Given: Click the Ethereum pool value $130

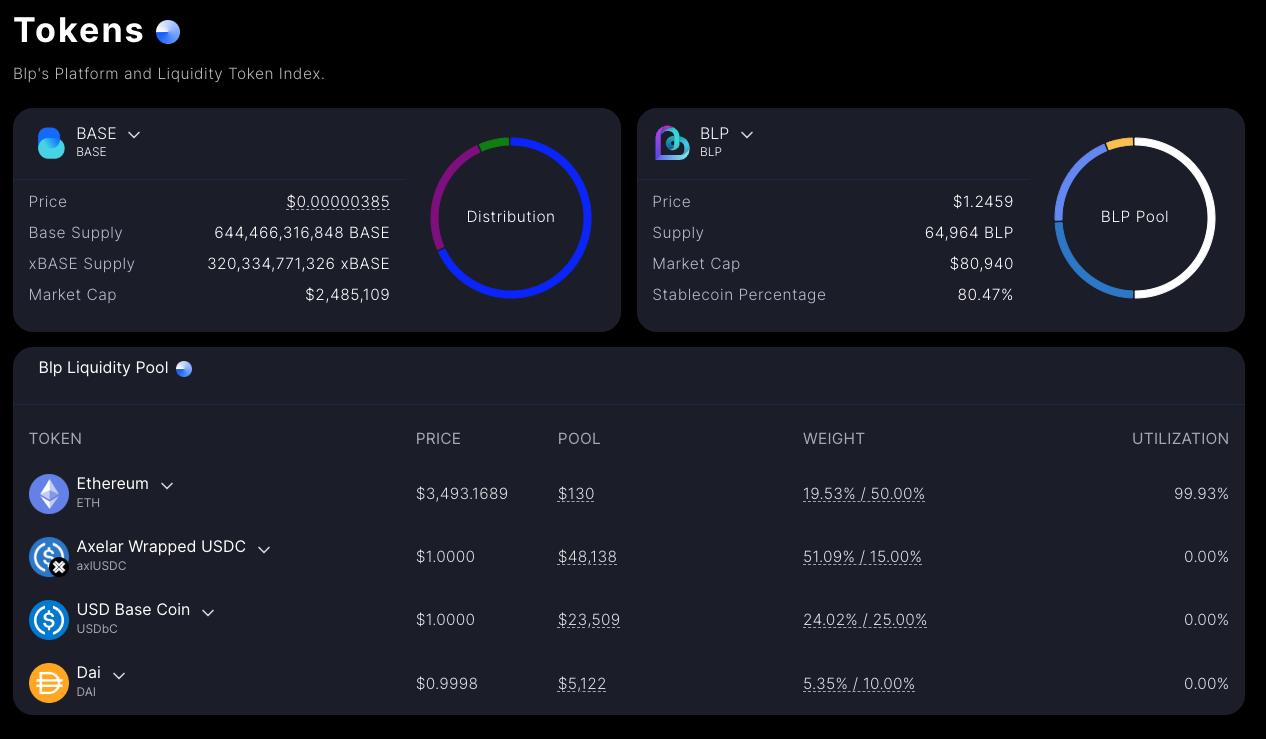Looking at the screenshot, I should coord(576,494).
